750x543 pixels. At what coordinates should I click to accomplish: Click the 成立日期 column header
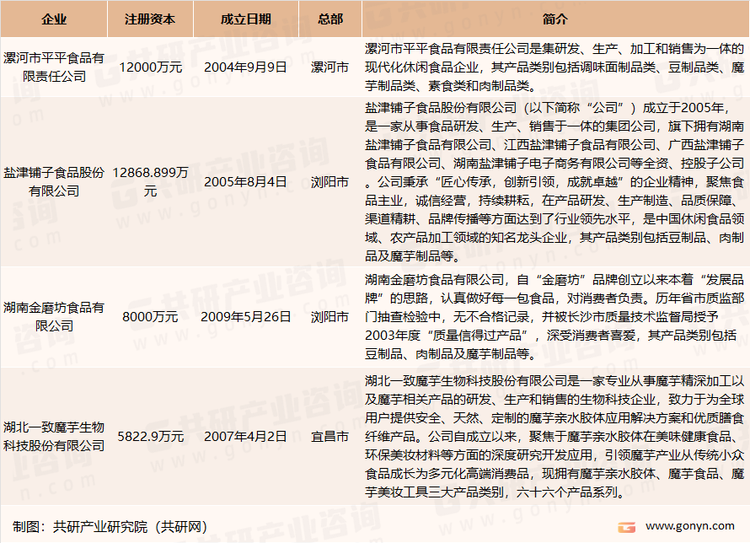coord(246,19)
